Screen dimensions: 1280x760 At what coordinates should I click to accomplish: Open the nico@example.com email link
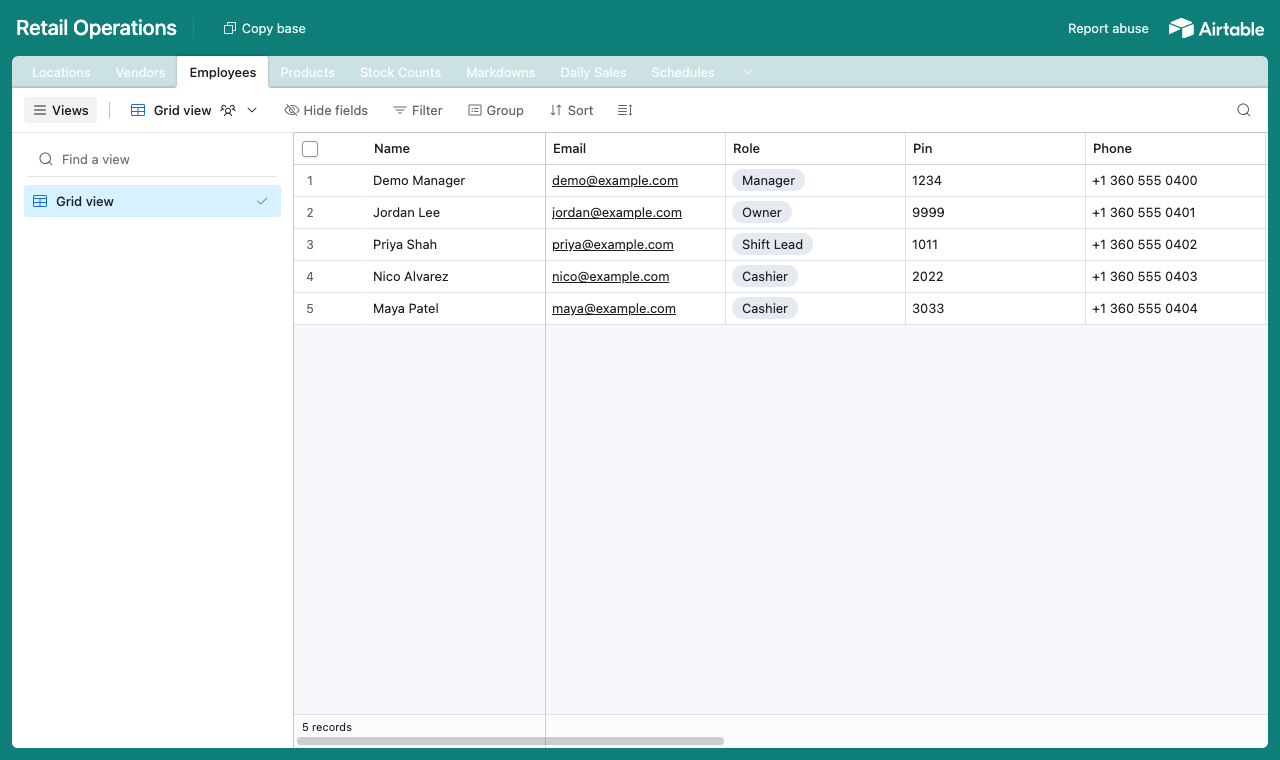(611, 277)
